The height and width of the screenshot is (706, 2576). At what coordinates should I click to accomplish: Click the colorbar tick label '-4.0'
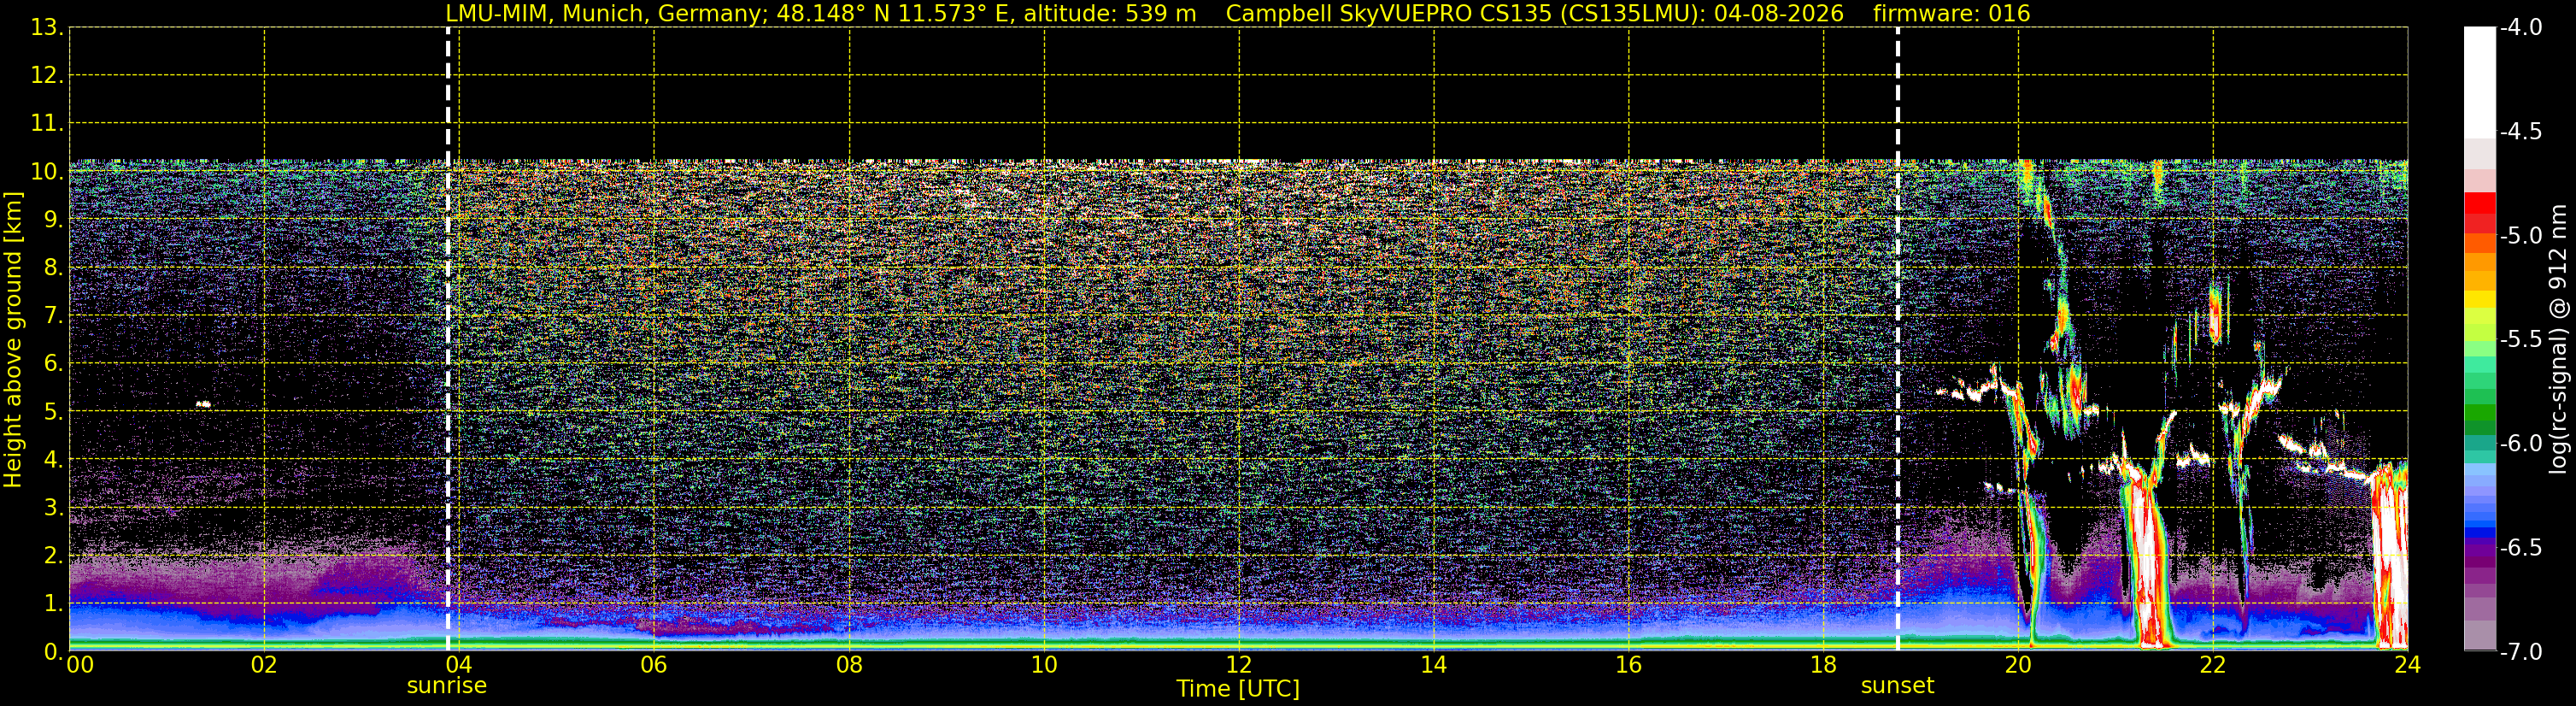click(x=2521, y=28)
